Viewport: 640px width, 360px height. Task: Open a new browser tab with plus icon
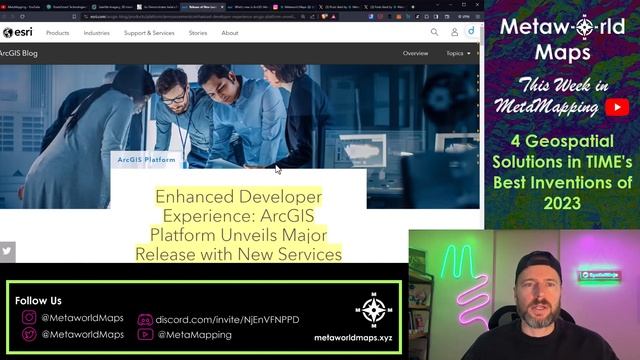point(413,7)
